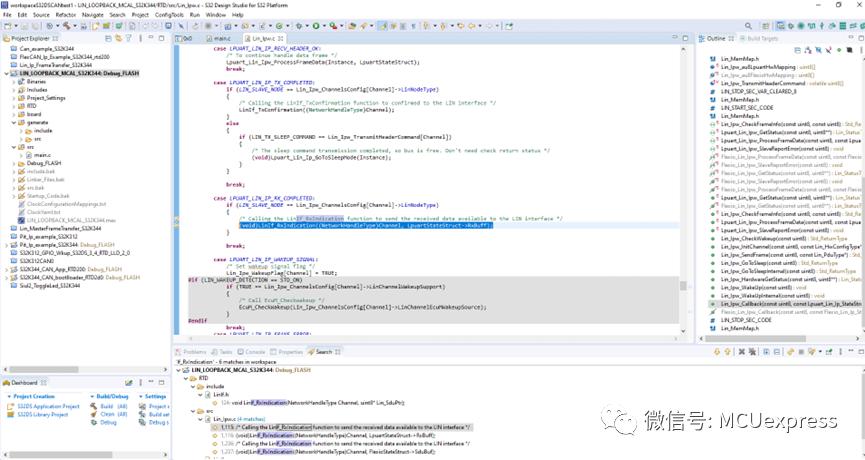Viewport: 865px width, 460px height.
Task: Show next match in Search view
Action: pos(717,352)
